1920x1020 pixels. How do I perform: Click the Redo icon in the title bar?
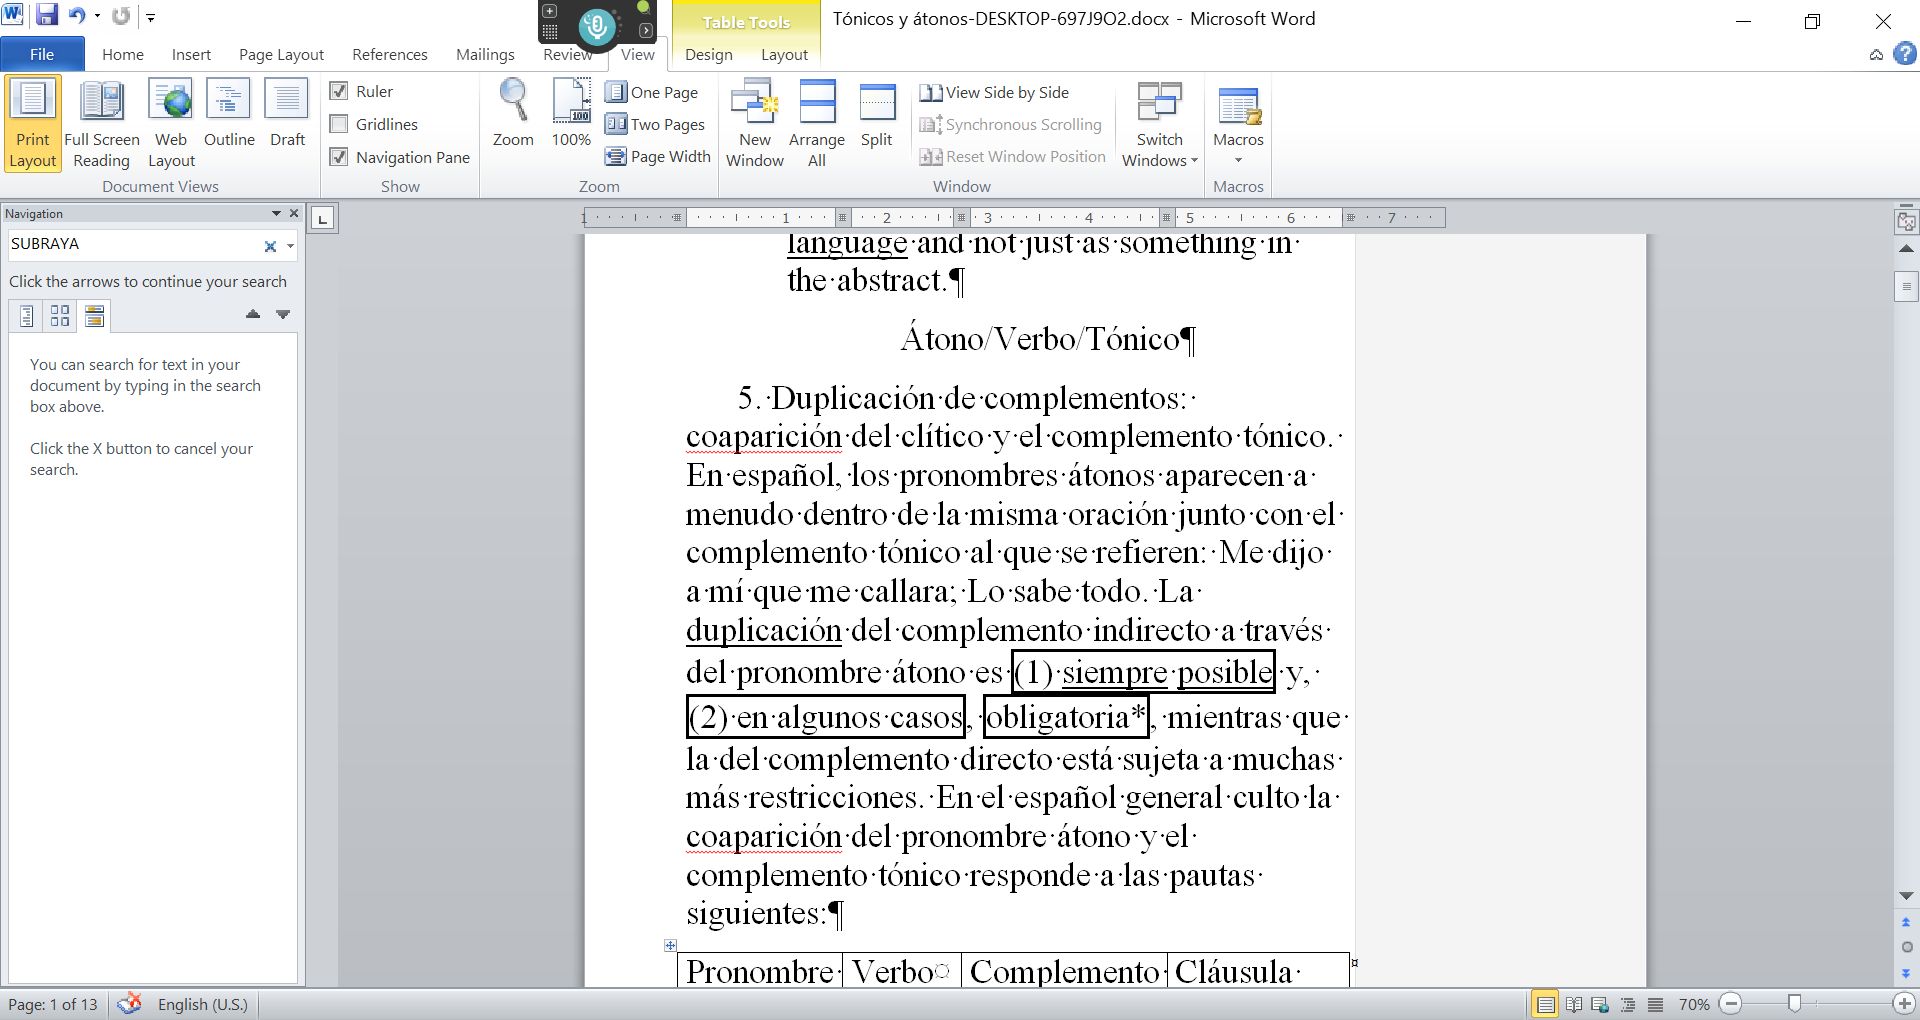121,16
